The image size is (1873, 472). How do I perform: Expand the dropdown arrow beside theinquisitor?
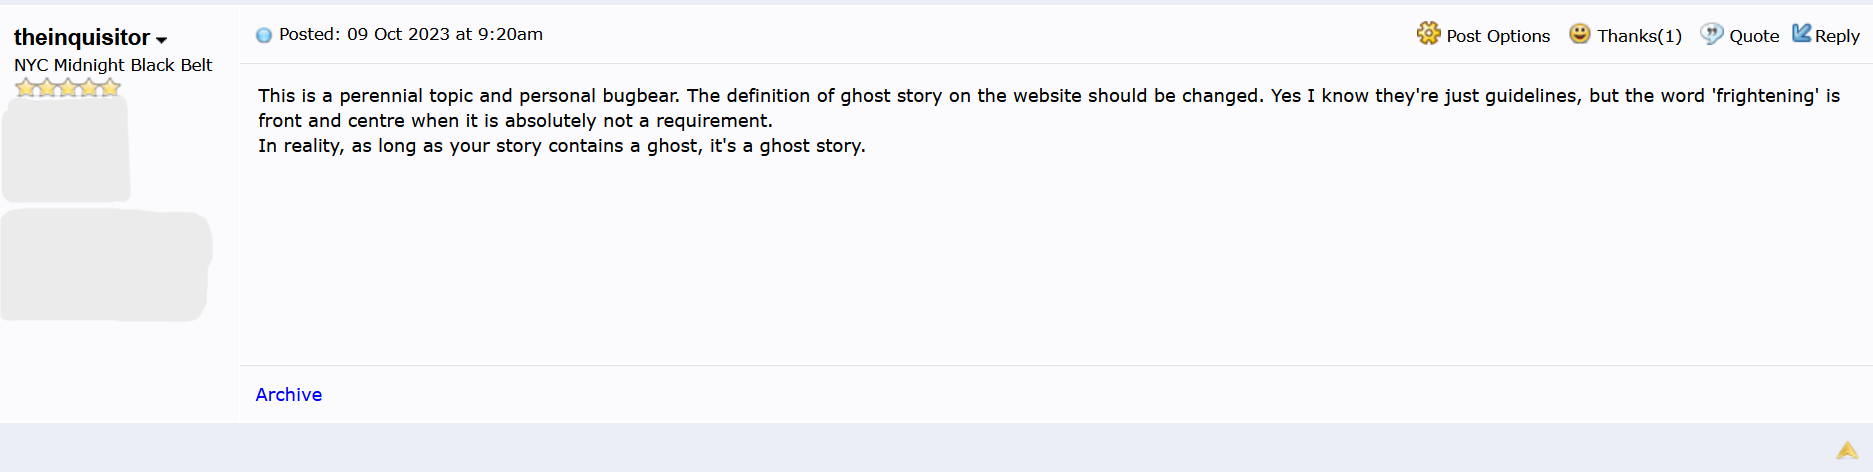(x=162, y=40)
